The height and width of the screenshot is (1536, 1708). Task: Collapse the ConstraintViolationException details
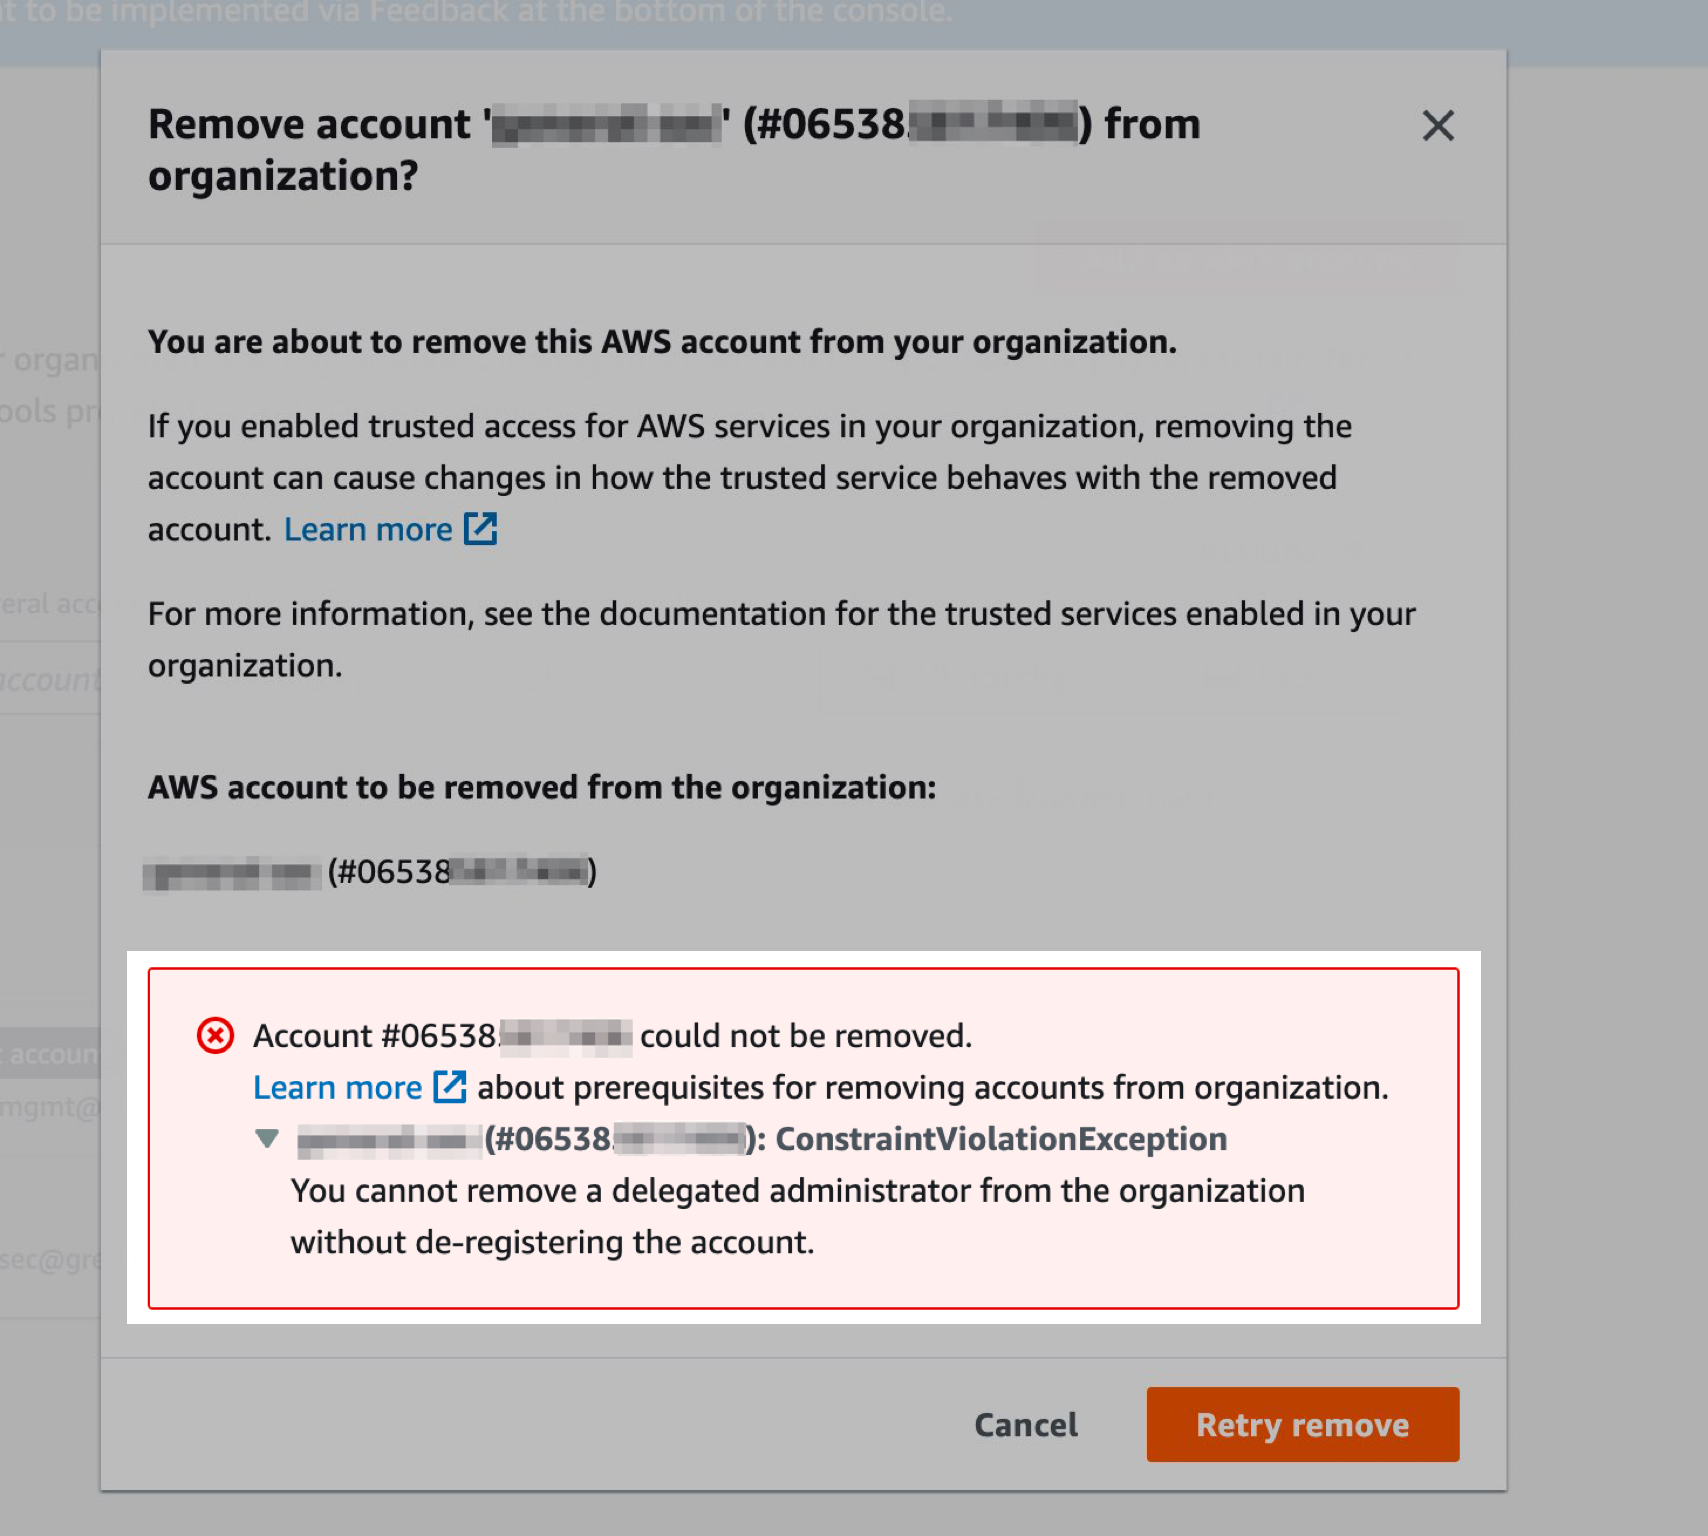[x=267, y=1139]
